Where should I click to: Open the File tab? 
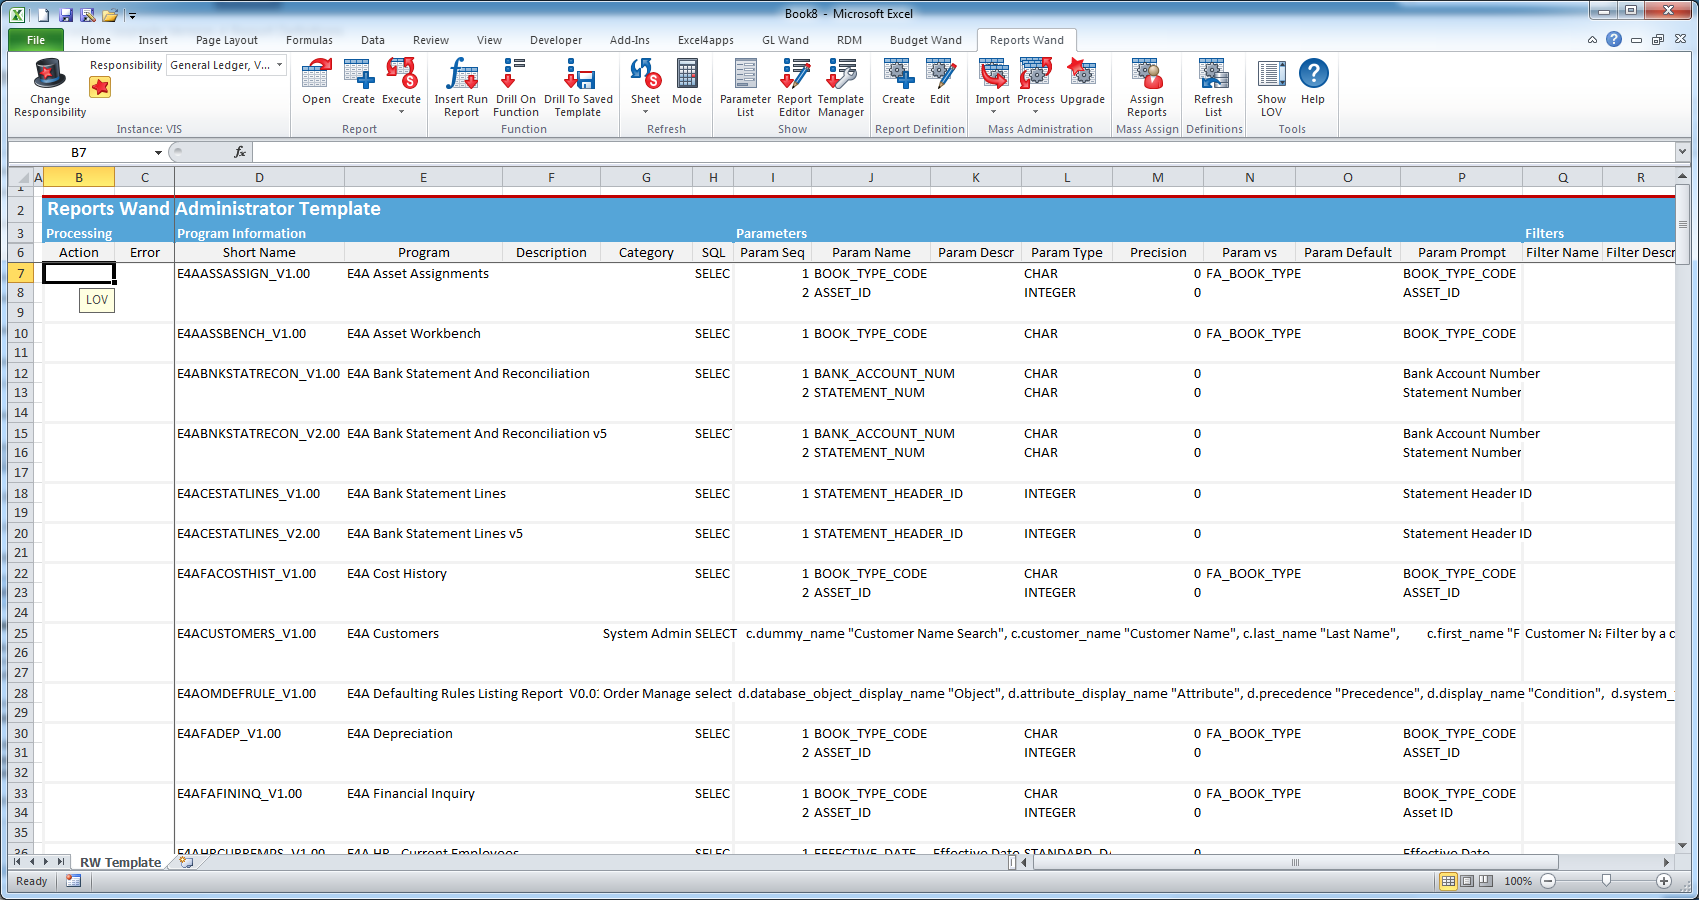coord(36,40)
